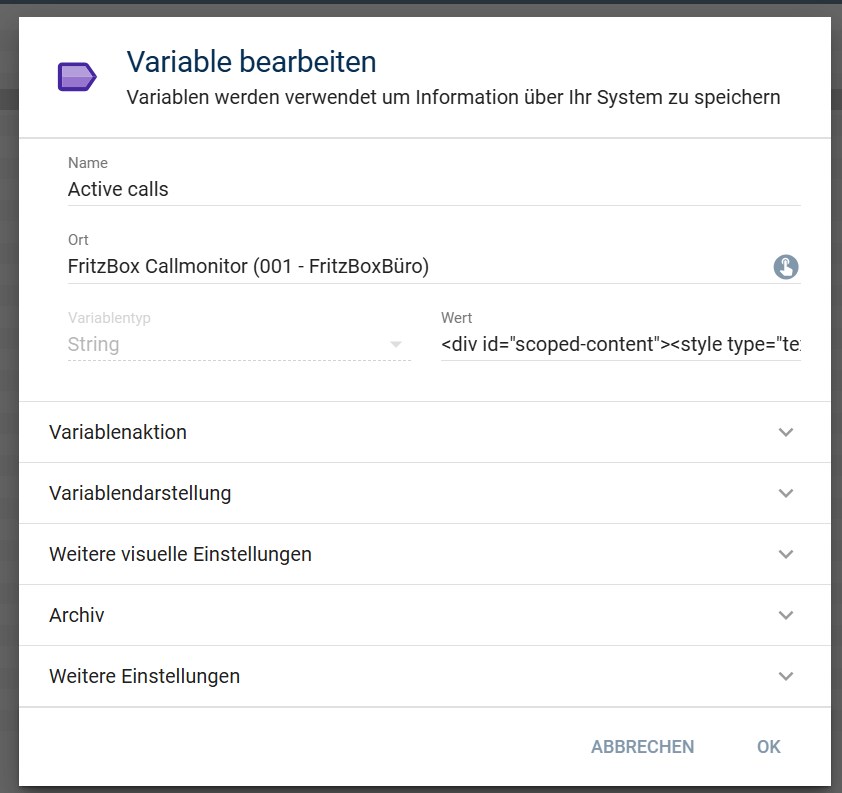The image size is (842, 793).
Task: Open the Variablentyp String dropdown
Action: point(228,345)
